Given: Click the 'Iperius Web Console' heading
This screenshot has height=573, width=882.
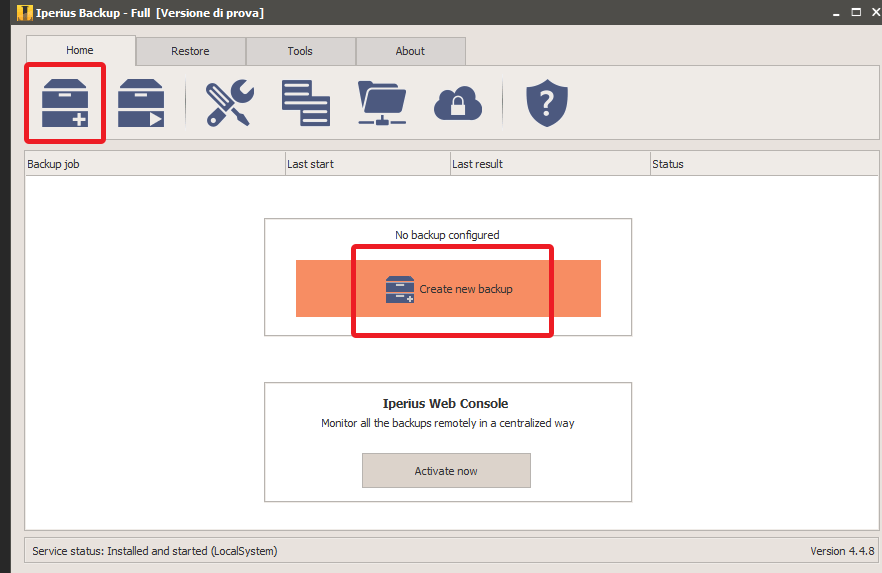Looking at the screenshot, I should click(446, 403).
